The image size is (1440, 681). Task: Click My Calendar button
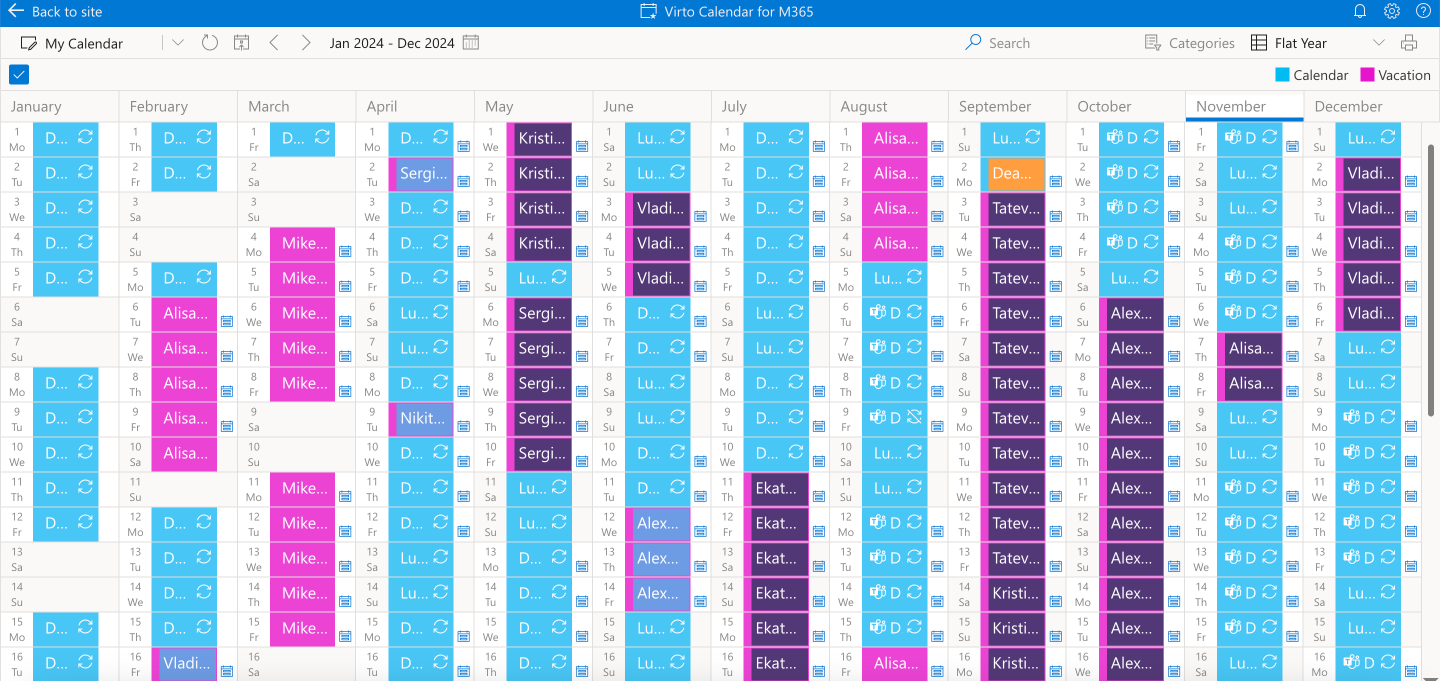pos(72,43)
